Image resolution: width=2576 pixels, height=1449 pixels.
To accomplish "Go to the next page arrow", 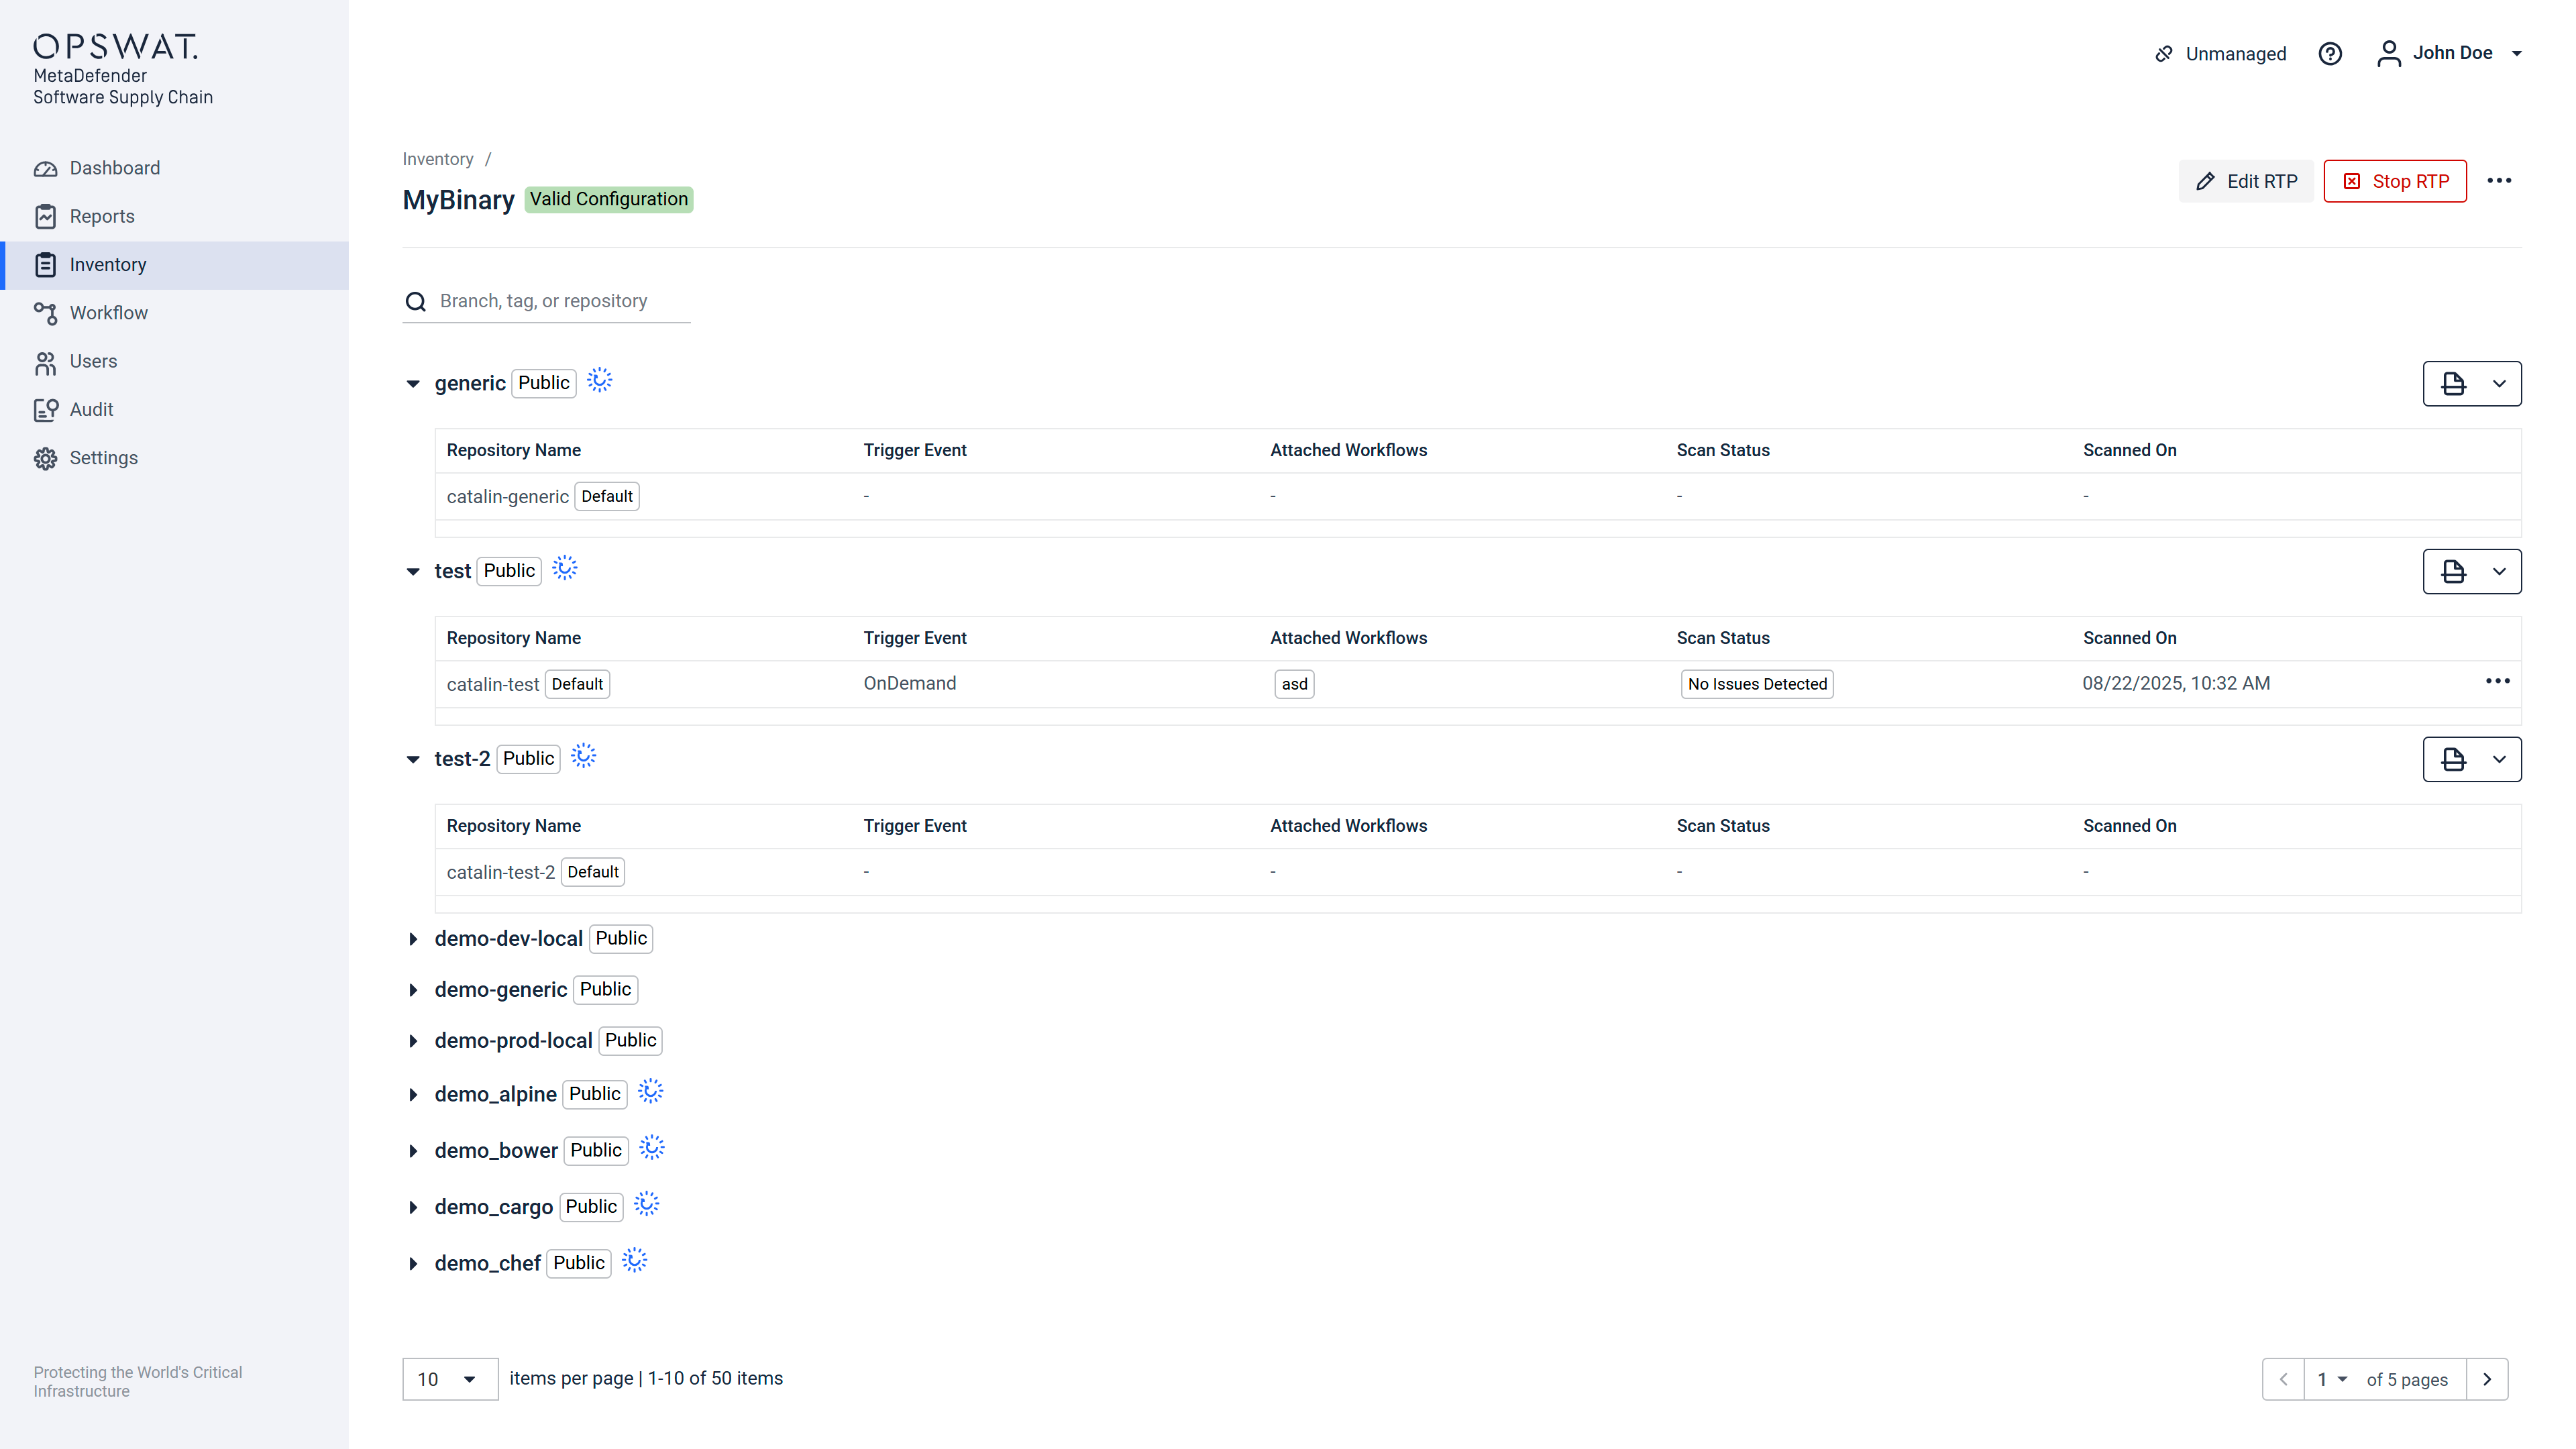I will point(2487,1379).
